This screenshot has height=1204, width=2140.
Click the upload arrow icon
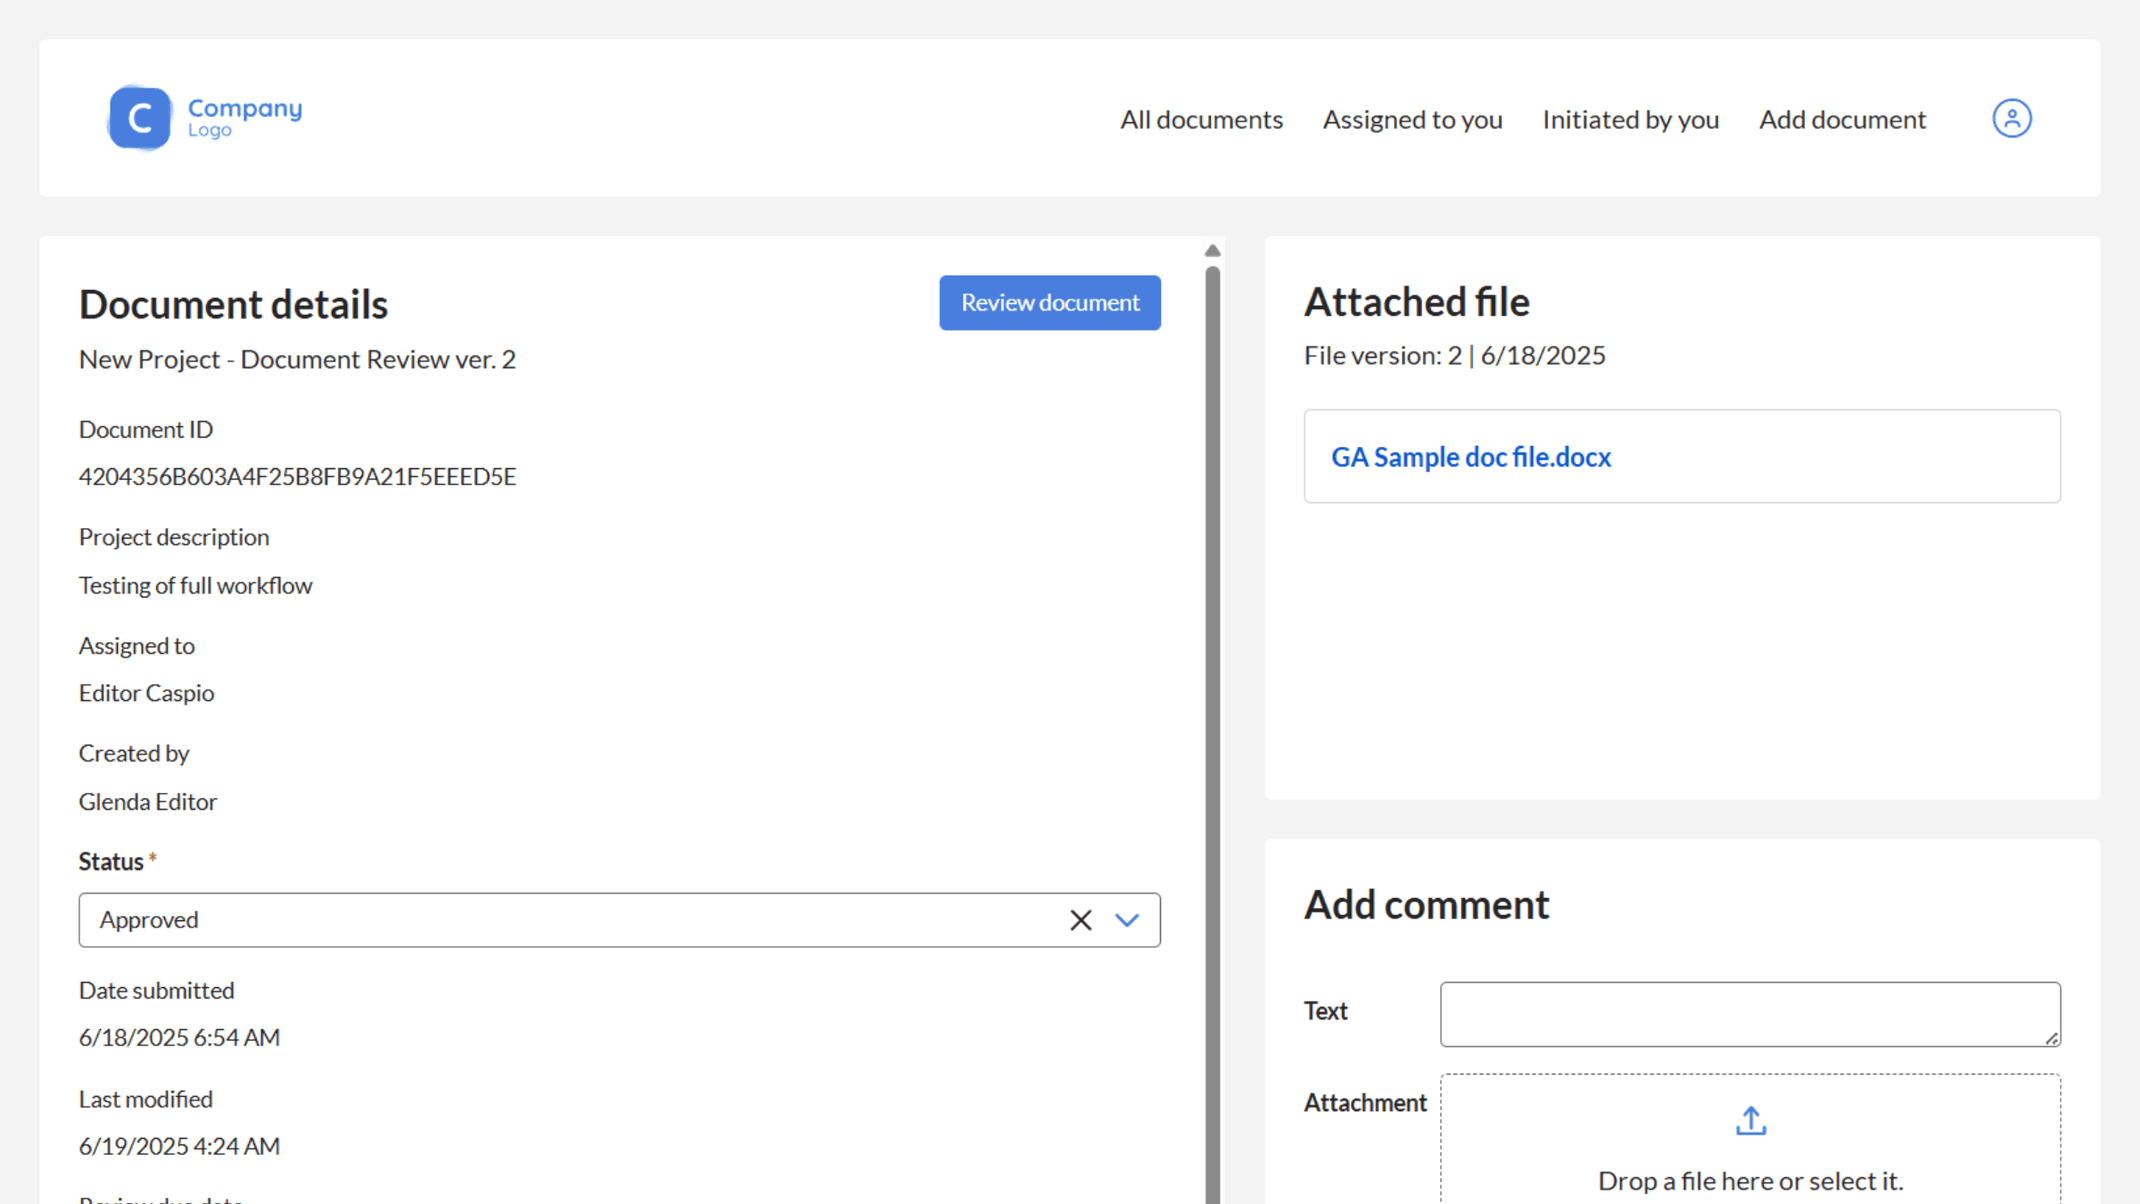coord(1750,1121)
